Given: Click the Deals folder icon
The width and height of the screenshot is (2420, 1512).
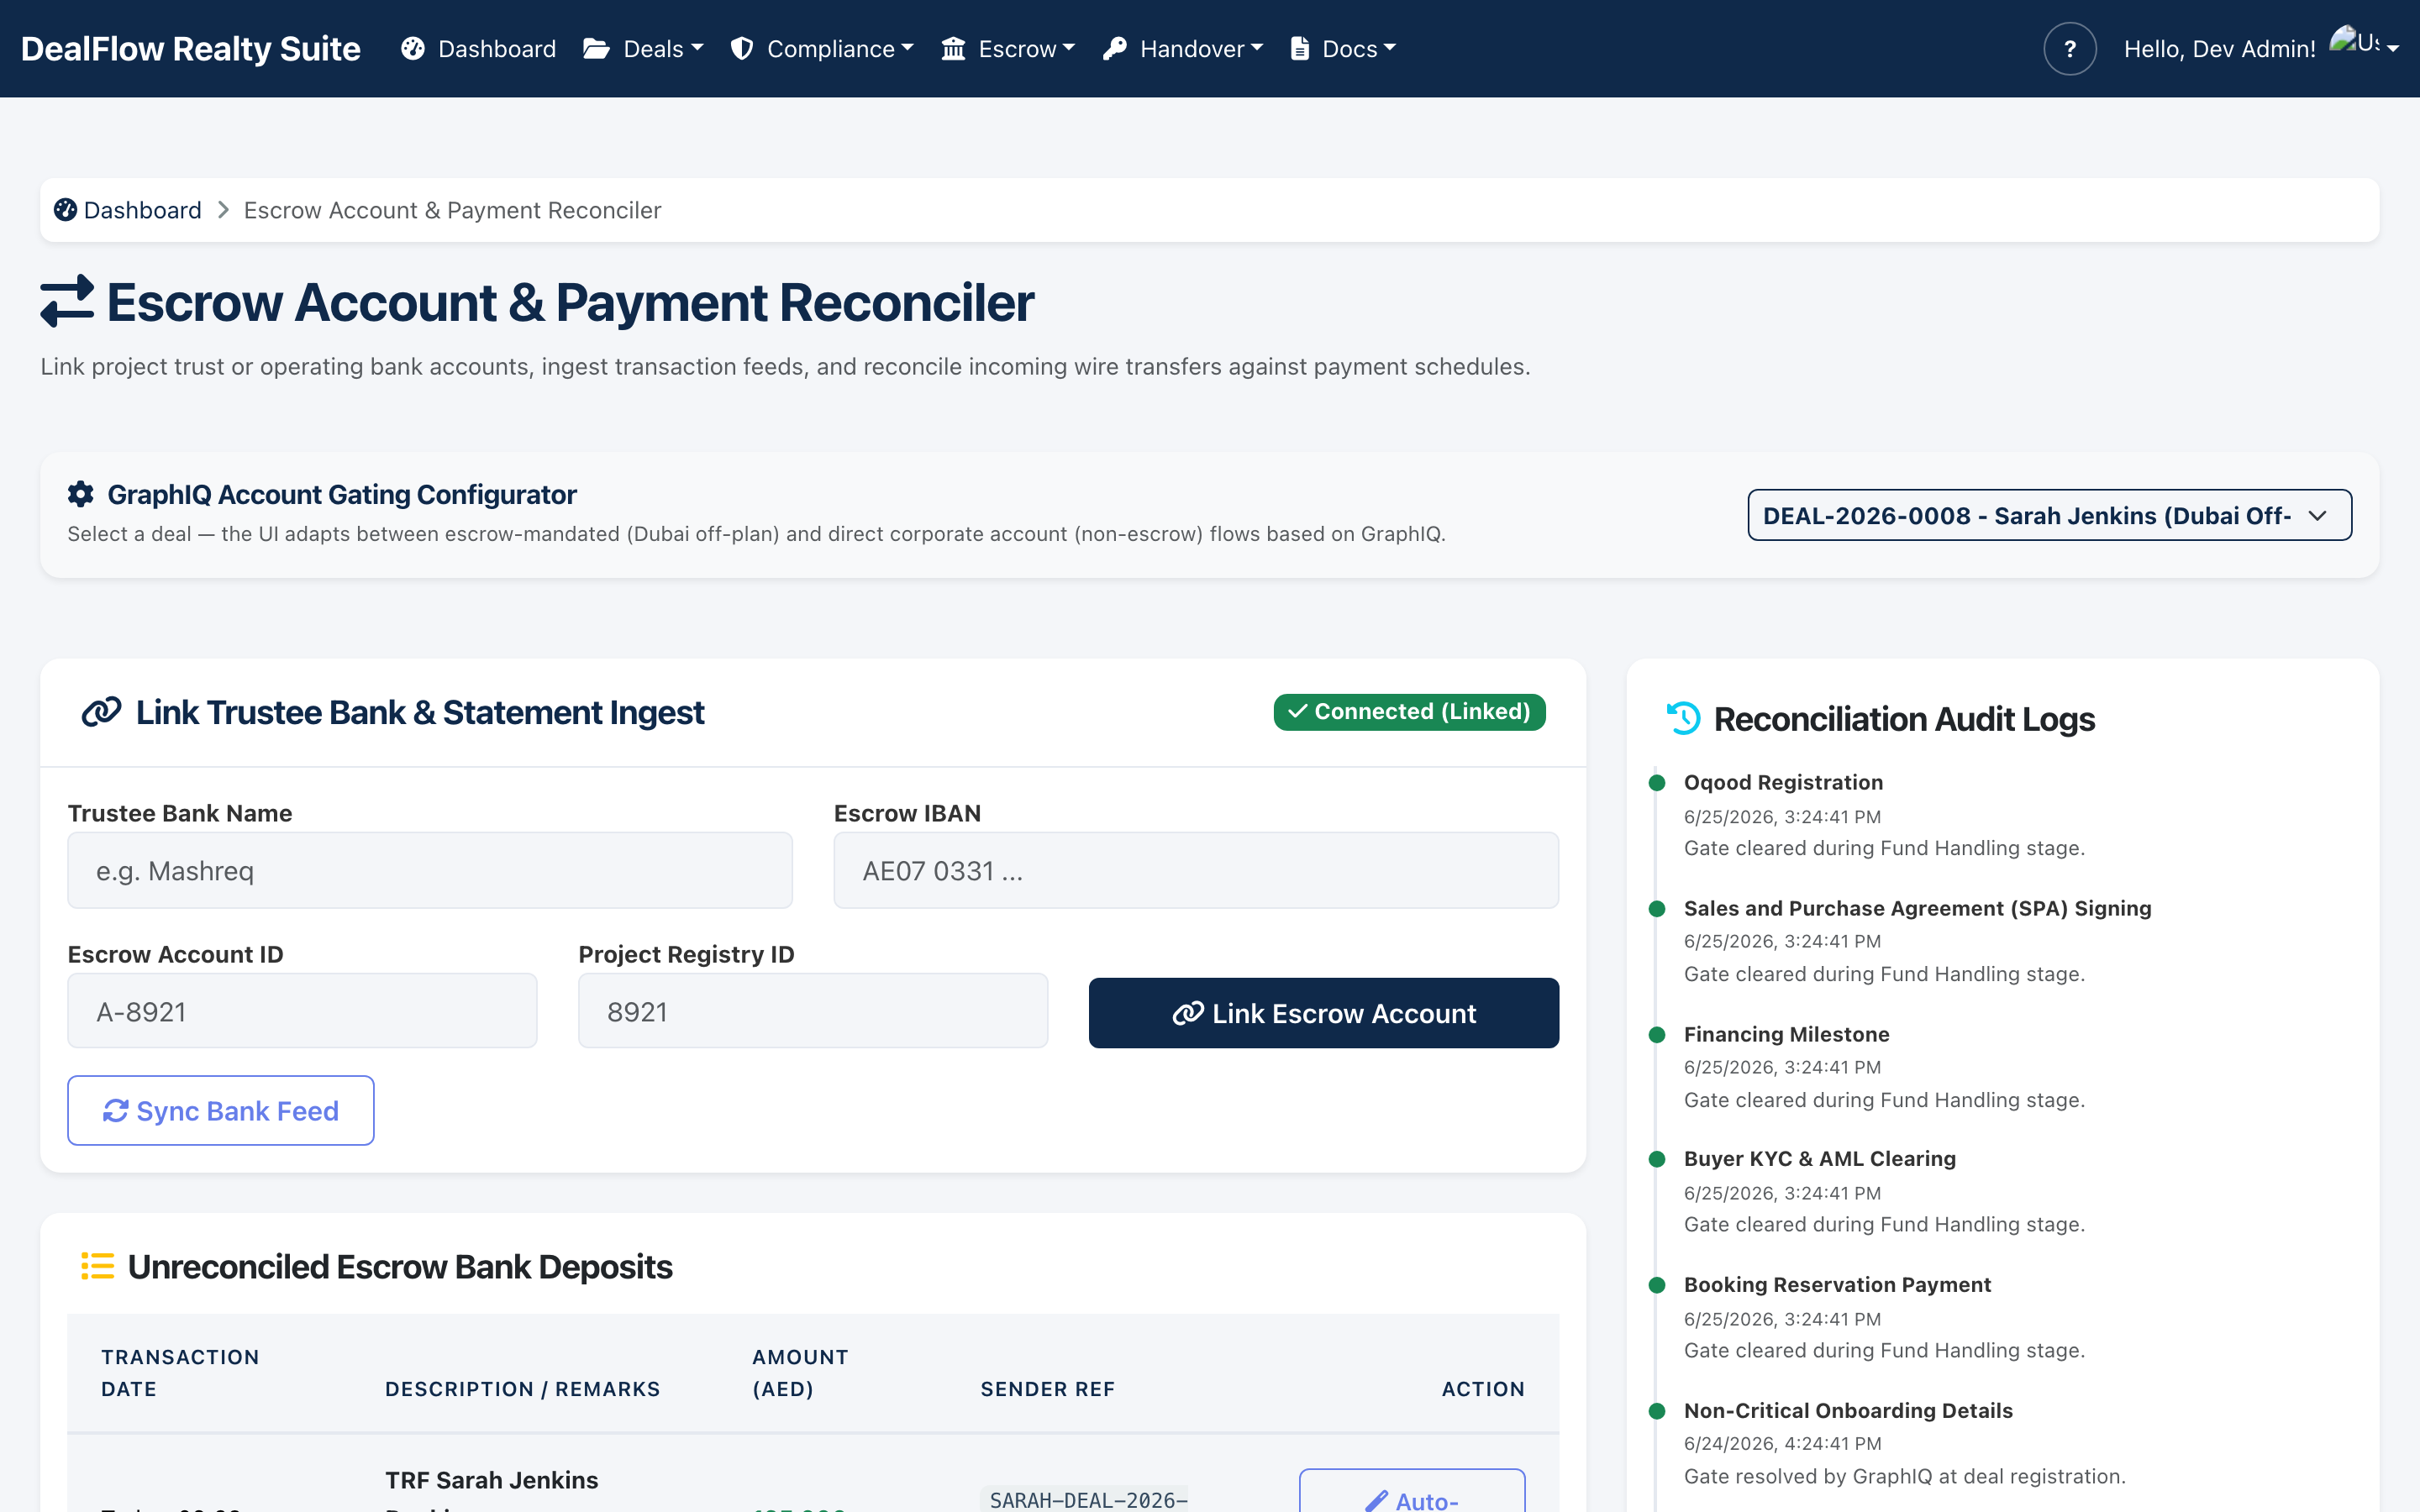Looking at the screenshot, I should click(x=597, y=48).
